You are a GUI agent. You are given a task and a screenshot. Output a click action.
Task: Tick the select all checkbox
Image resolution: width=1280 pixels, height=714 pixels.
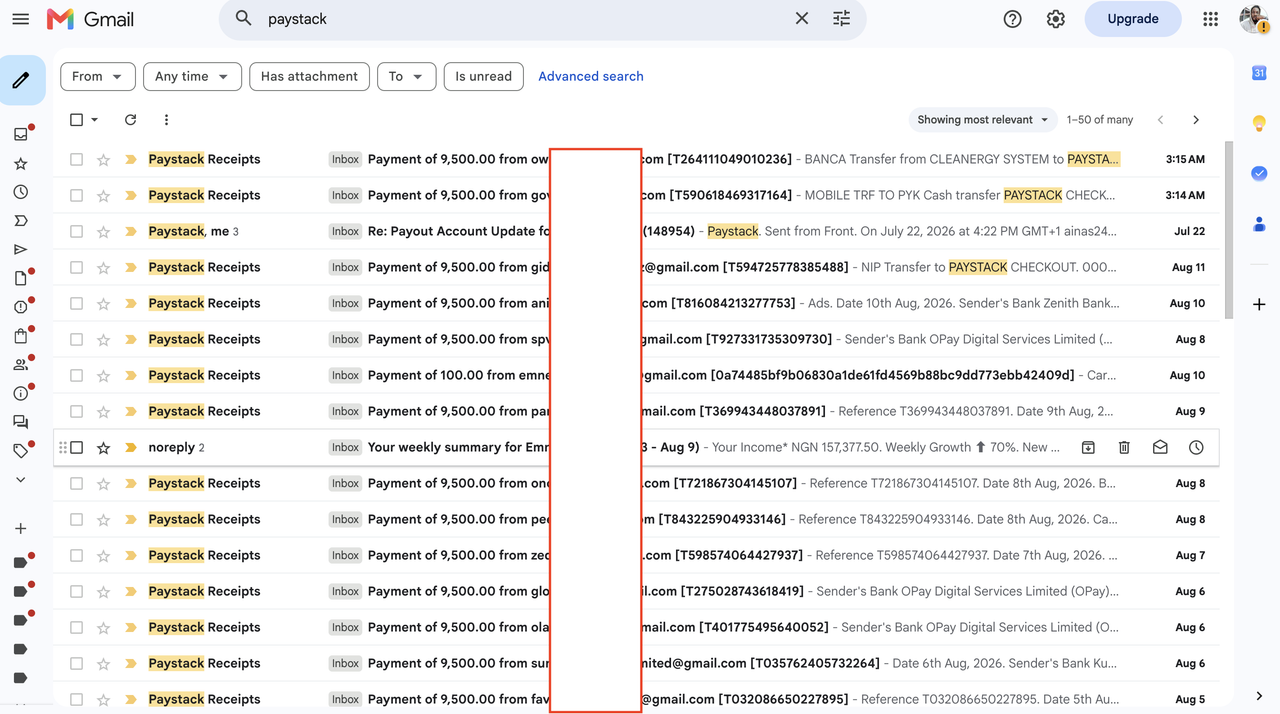click(x=77, y=120)
